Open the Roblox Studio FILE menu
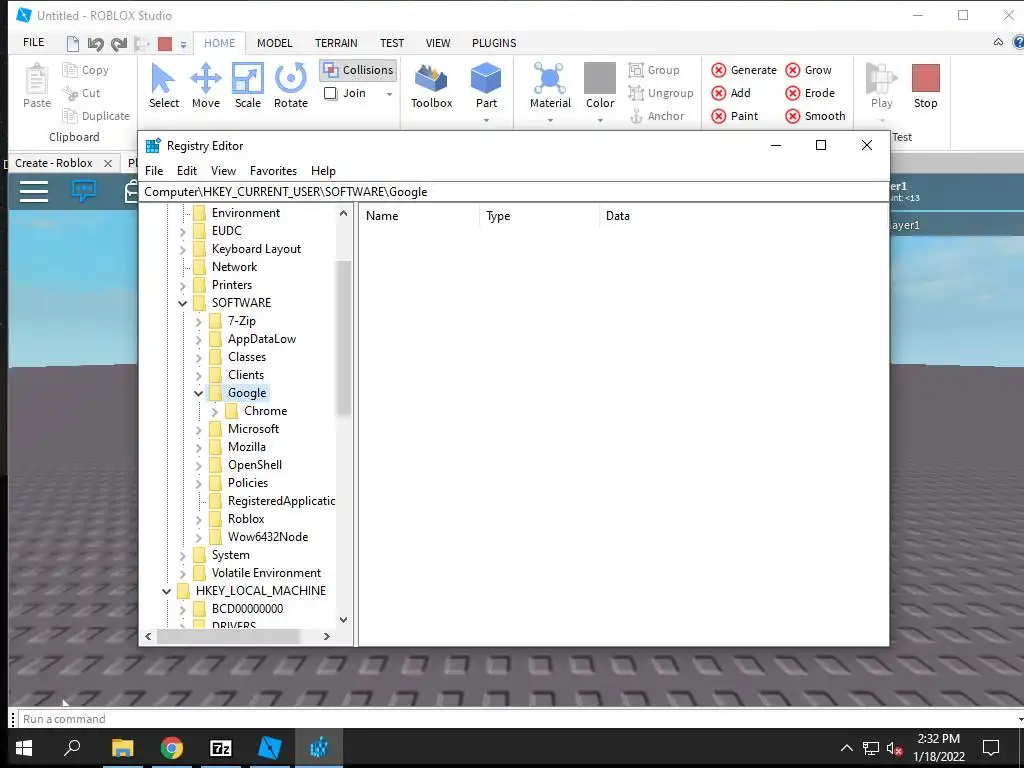This screenshot has height=768, width=1024. pyautogui.click(x=33, y=42)
